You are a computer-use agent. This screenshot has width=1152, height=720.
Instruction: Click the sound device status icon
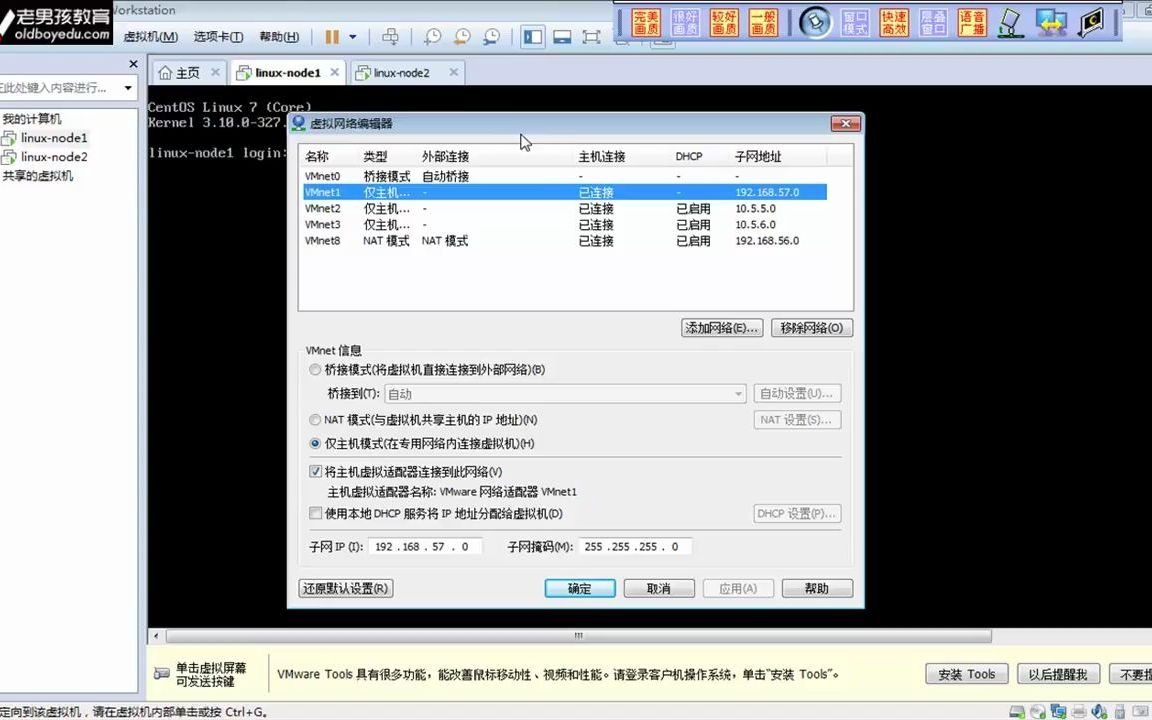click(1098, 711)
